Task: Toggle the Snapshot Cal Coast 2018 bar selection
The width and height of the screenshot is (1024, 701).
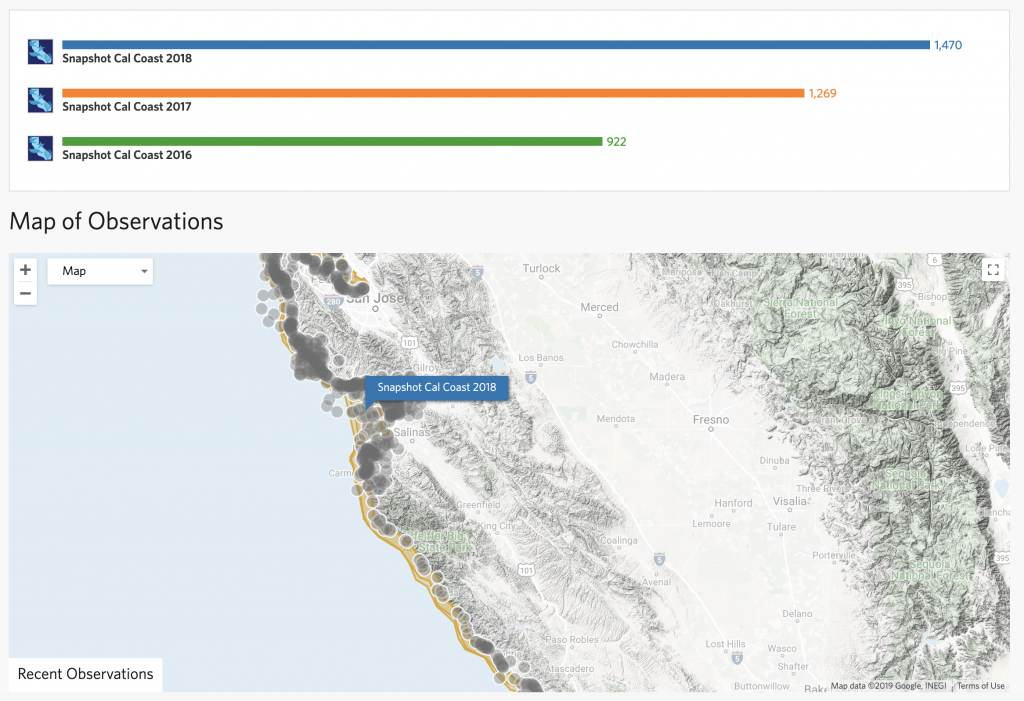Action: (x=495, y=44)
